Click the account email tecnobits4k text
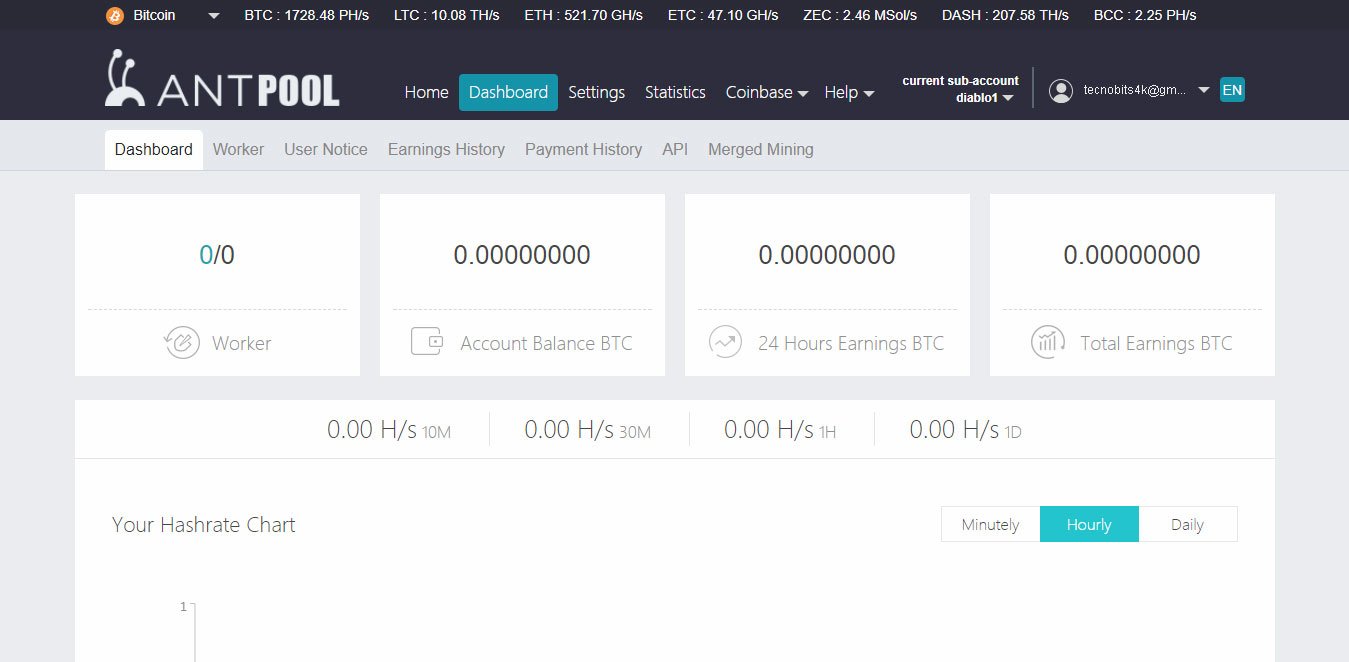1349x662 pixels. (x=1134, y=90)
